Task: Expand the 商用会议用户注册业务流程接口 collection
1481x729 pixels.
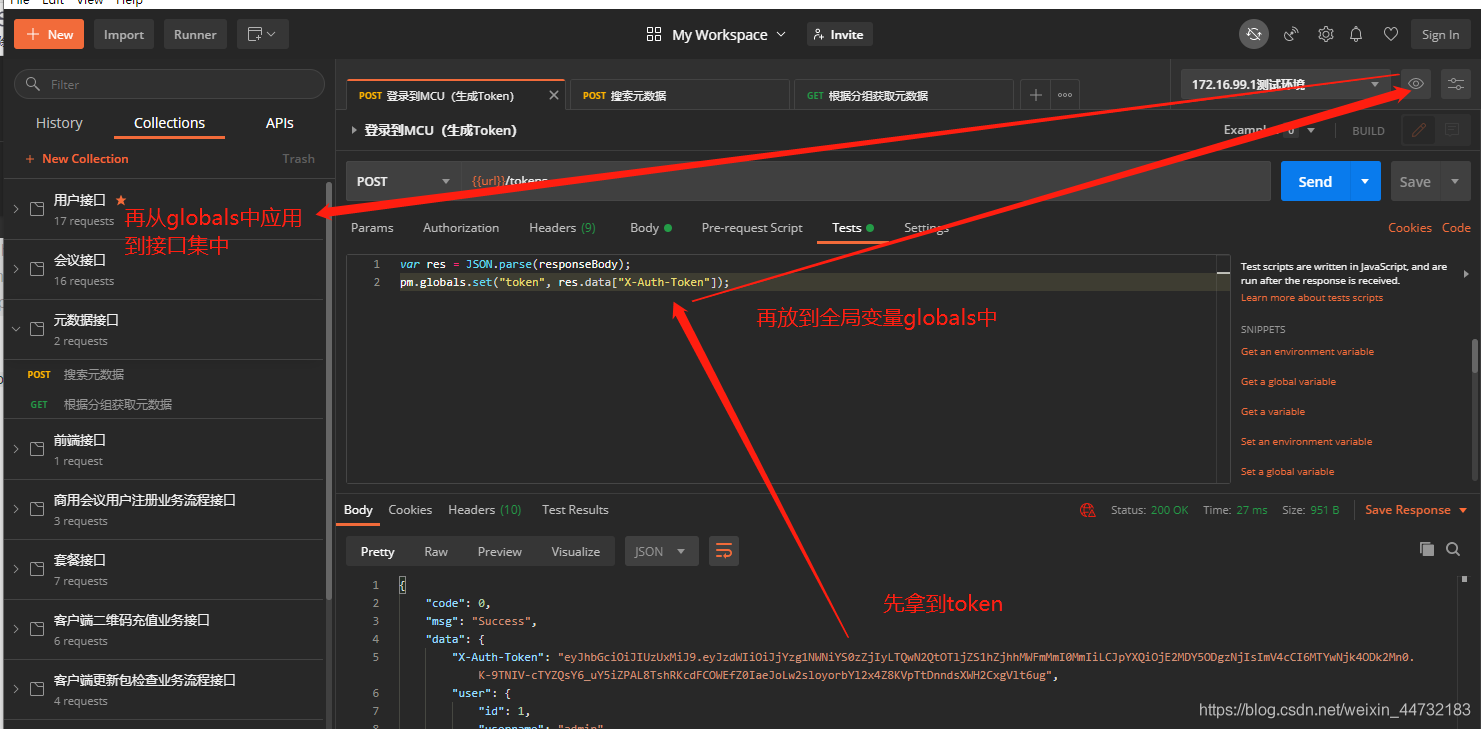Action: click(x=16, y=509)
